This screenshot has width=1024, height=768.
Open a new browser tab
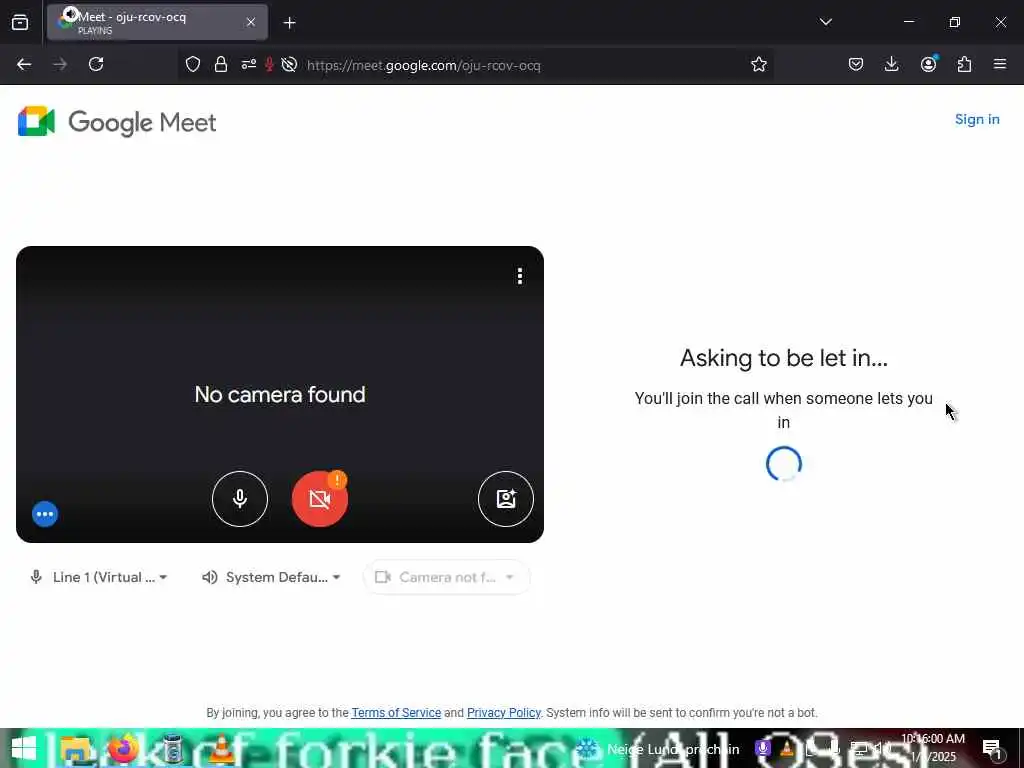tap(289, 23)
